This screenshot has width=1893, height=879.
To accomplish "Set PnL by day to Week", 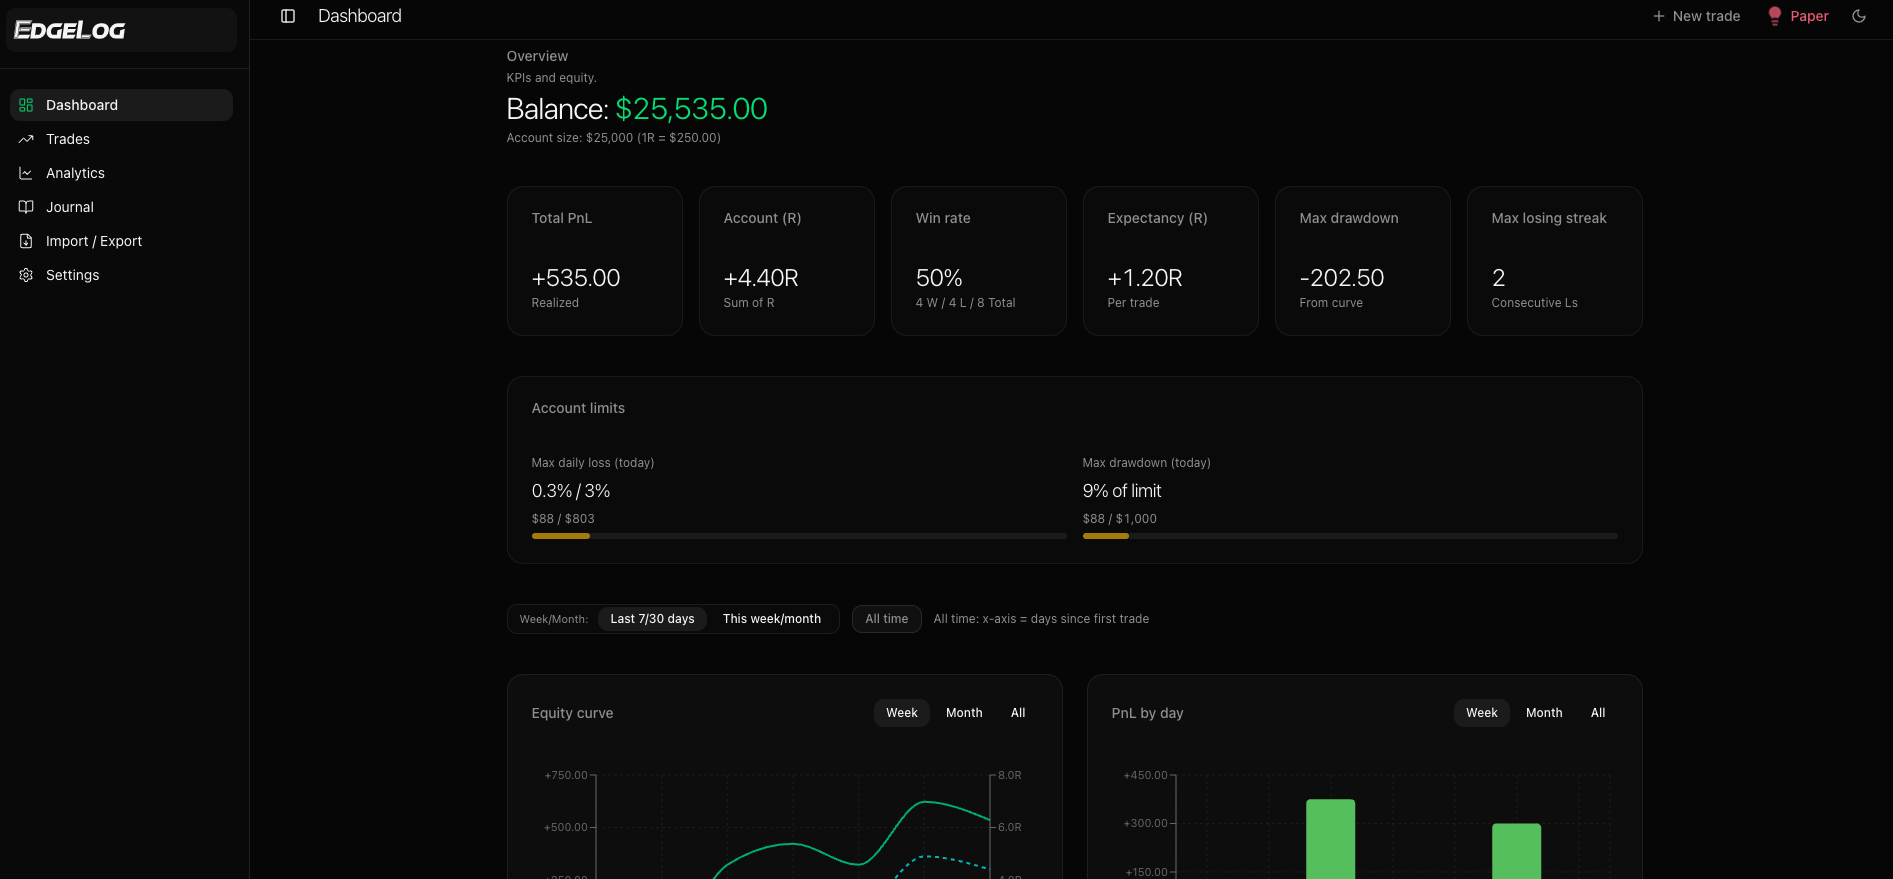I will [1482, 713].
